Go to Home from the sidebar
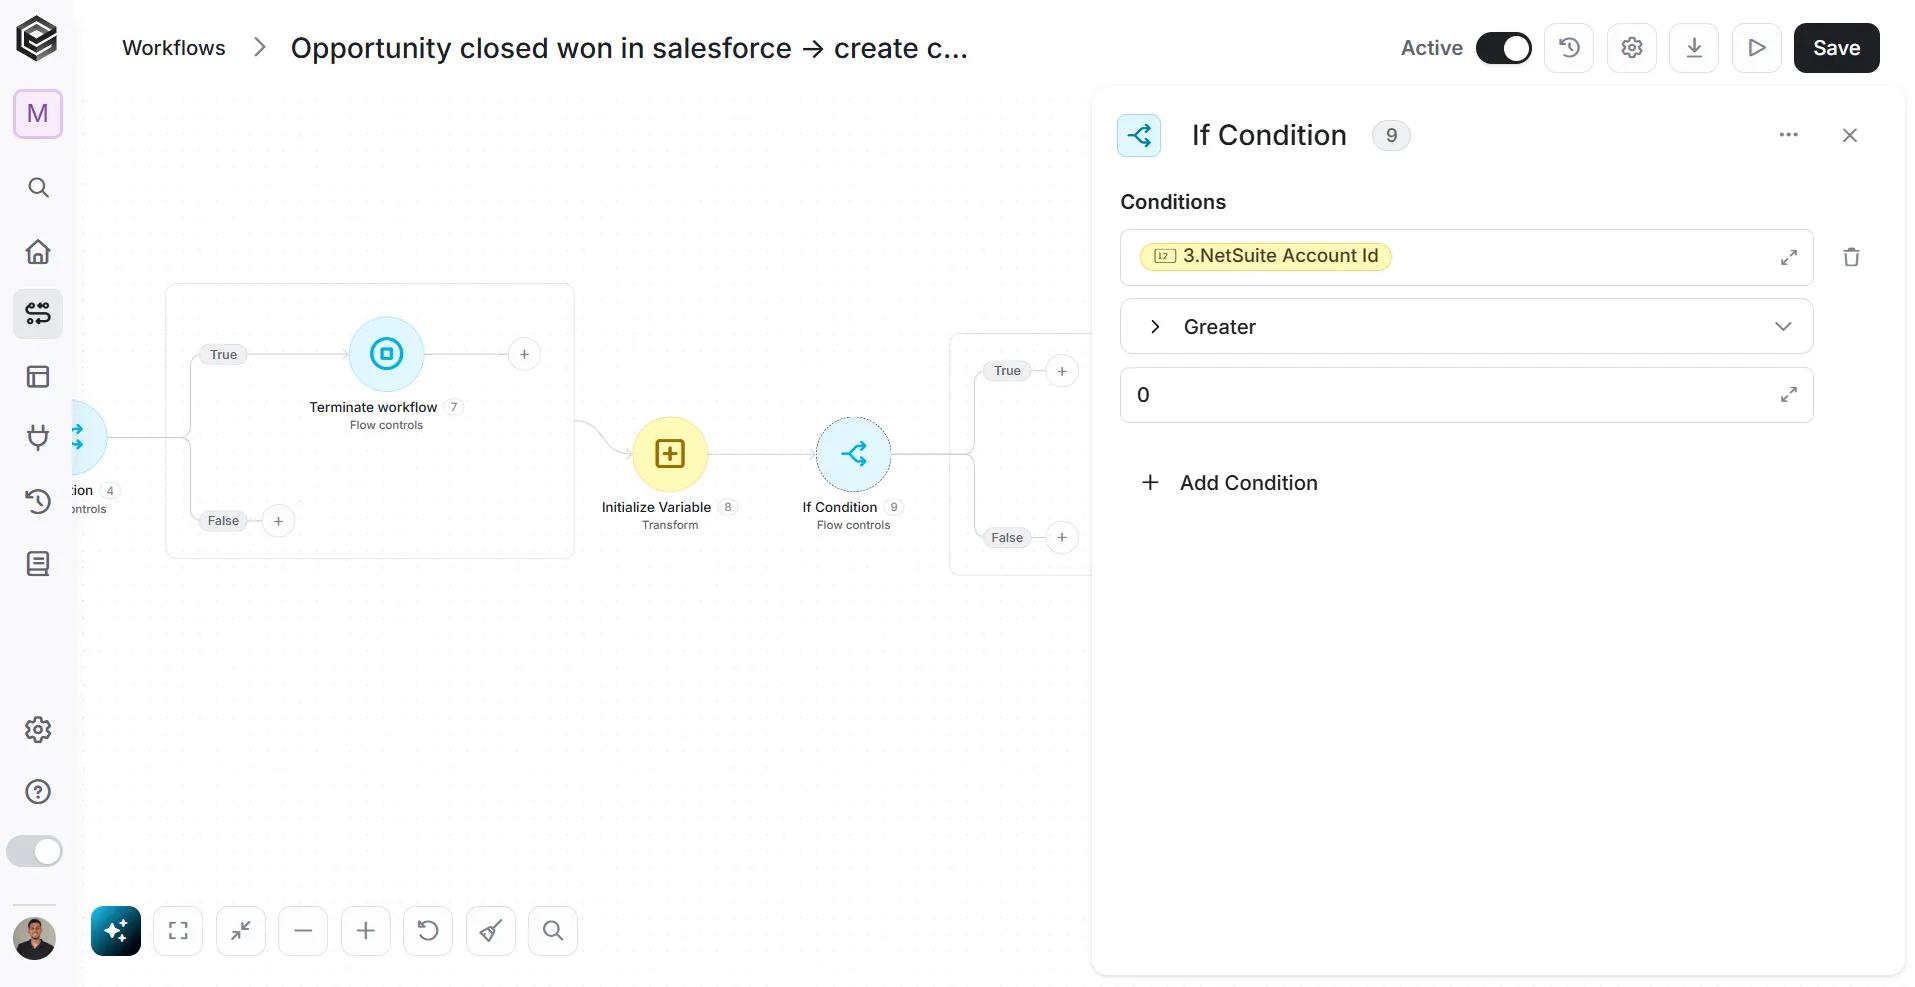This screenshot has width=1915, height=987. pos(38,252)
